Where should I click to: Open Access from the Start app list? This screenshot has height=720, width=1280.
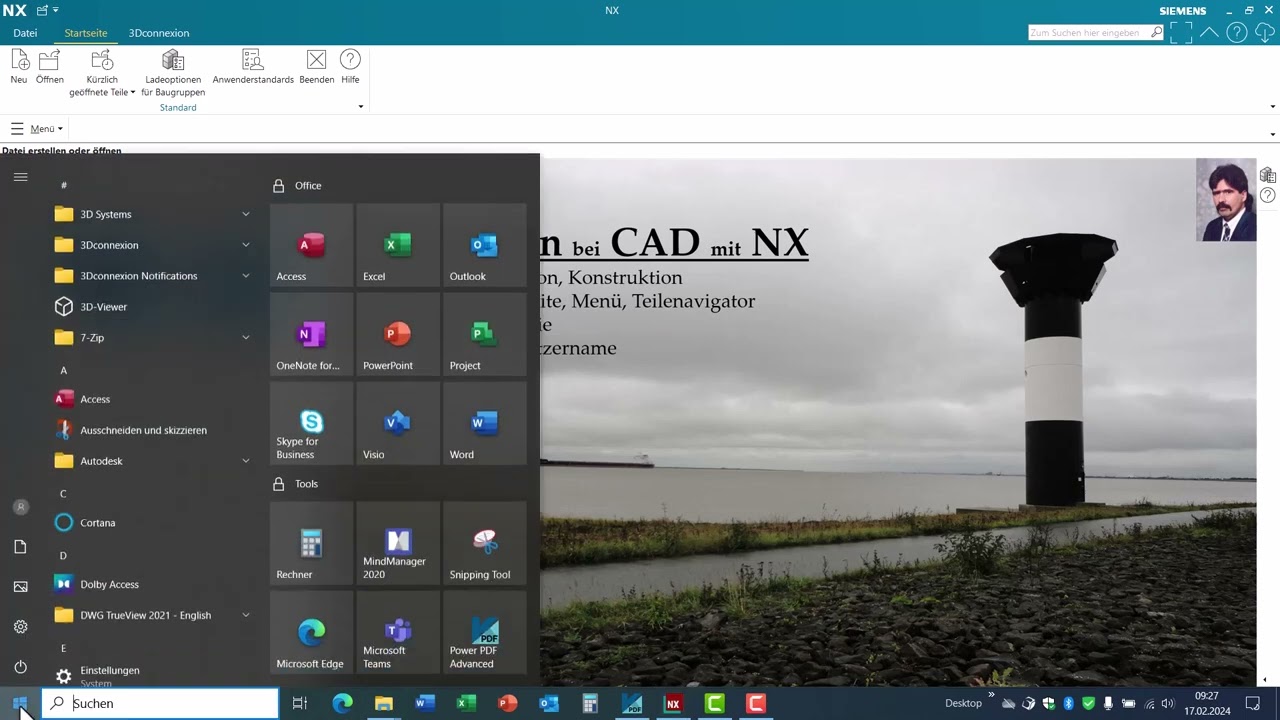coord(153,399)
